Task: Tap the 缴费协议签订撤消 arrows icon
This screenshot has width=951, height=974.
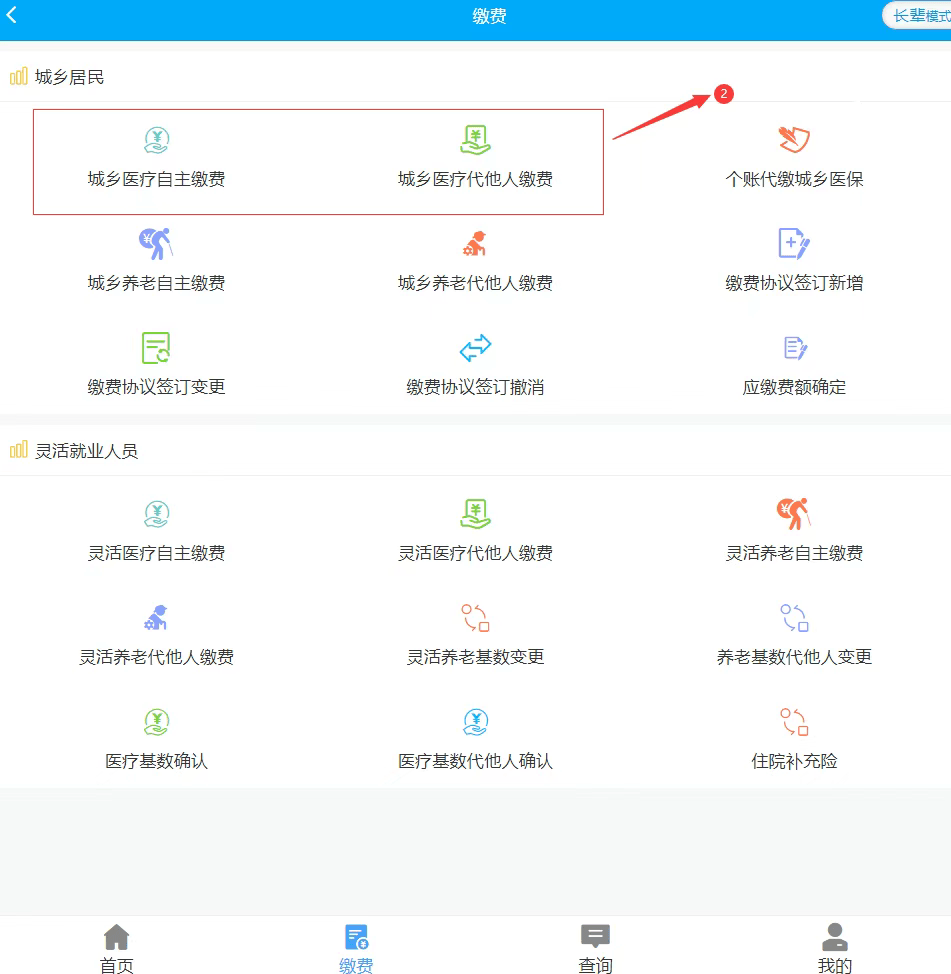Action: pos(475,348)
